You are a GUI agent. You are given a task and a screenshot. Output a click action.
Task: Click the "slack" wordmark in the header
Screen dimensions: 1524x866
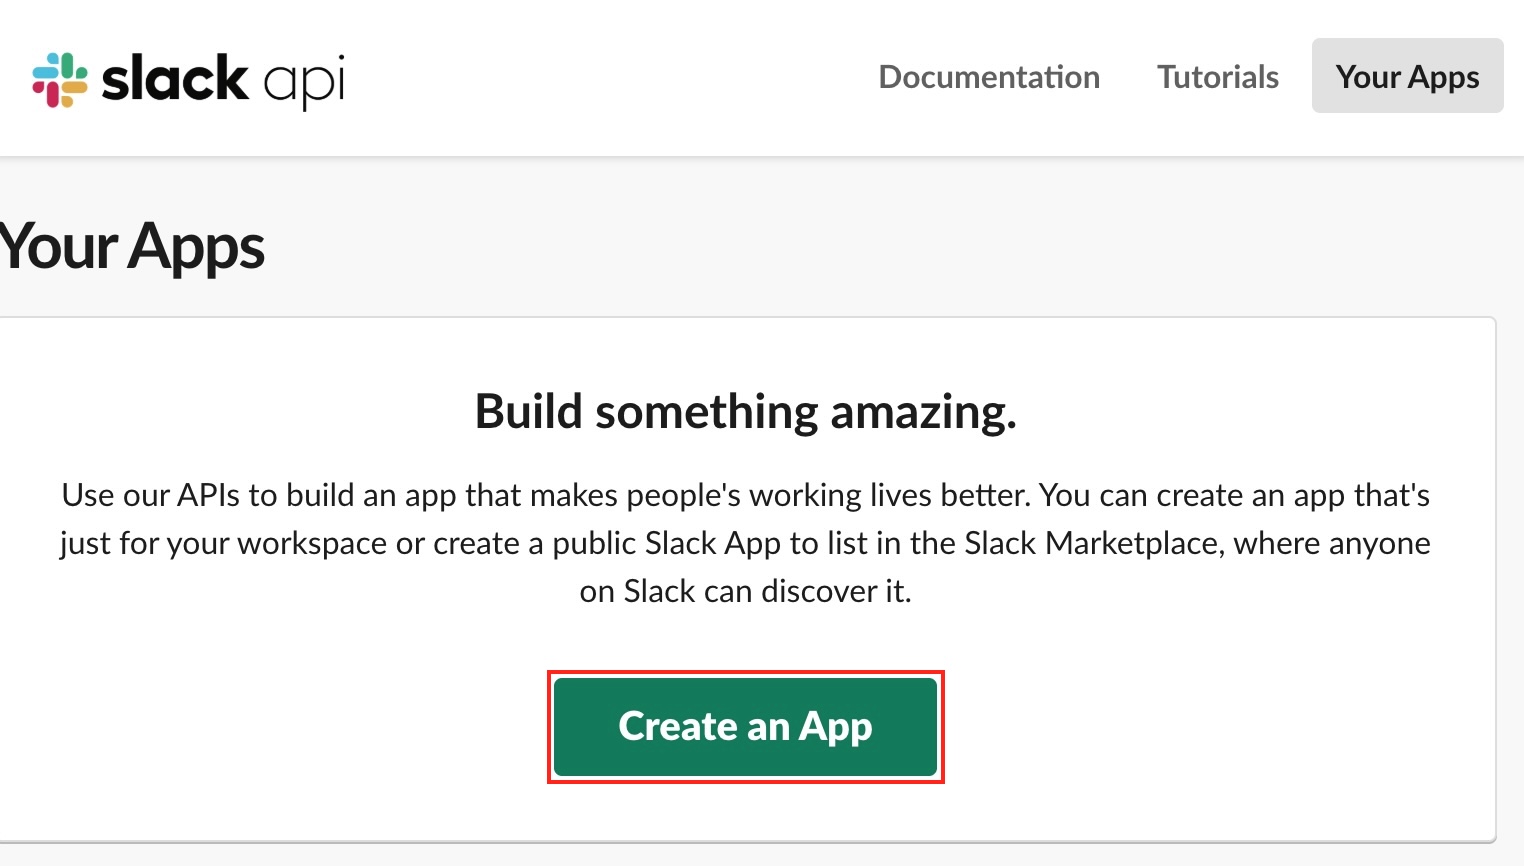click(x=175, y=79)
